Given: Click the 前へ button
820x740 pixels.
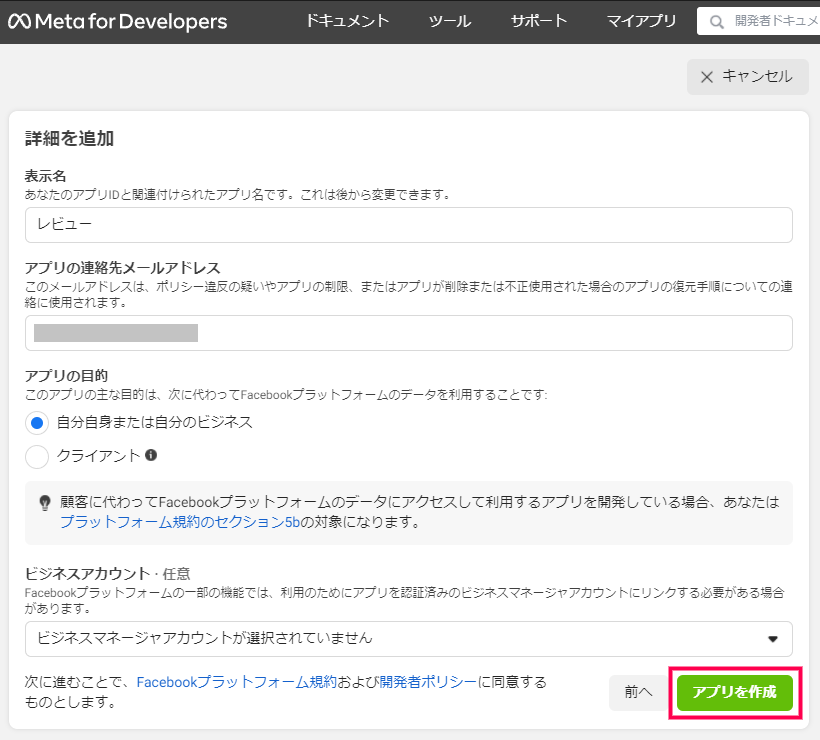Looking at the screenshot, I should coord(639,692).
